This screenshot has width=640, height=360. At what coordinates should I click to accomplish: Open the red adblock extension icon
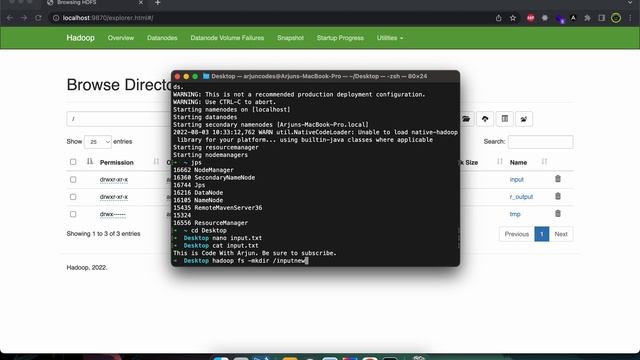coord(530,18)
